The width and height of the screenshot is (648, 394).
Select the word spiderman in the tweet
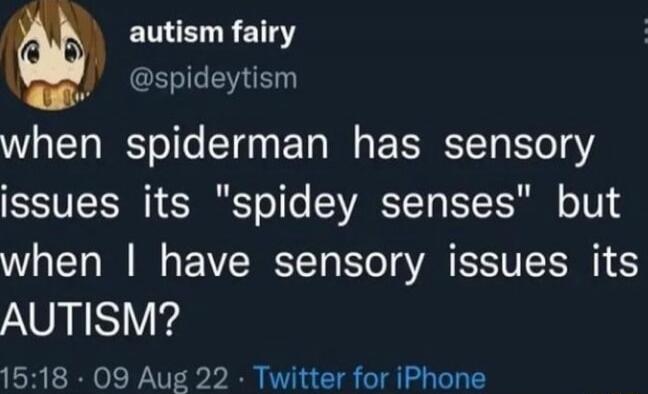point(227,146)
